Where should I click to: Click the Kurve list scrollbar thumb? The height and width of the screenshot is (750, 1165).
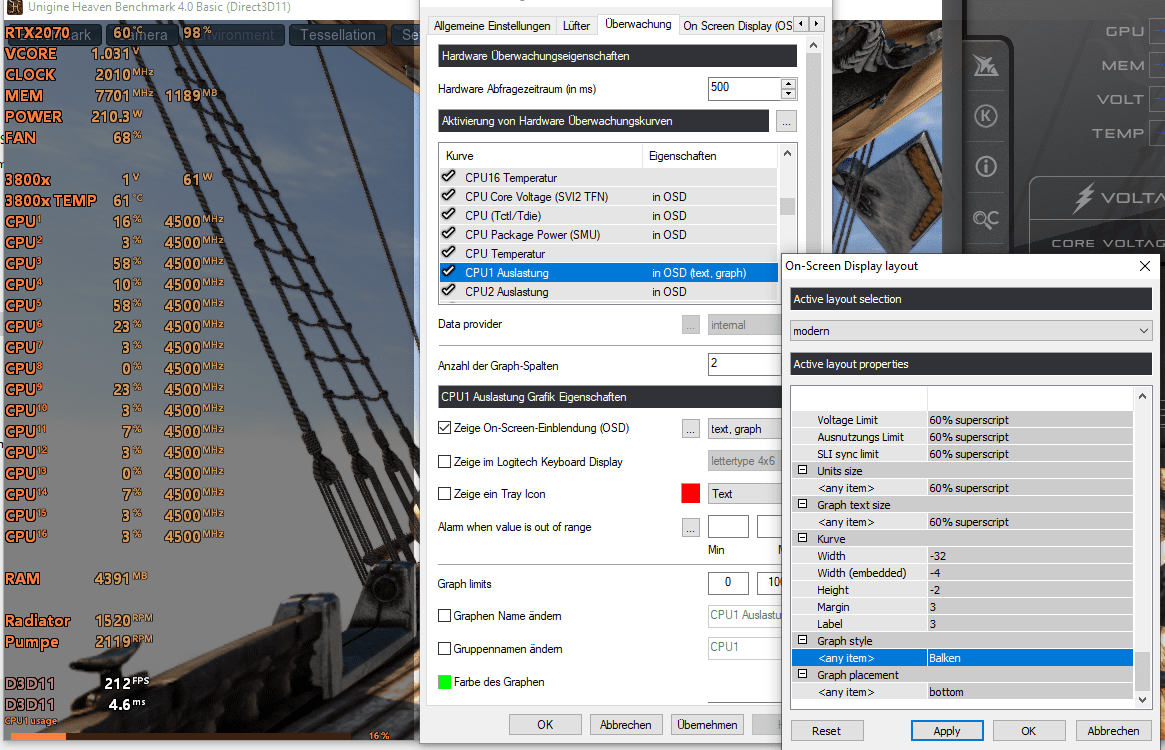click(788, 206)
